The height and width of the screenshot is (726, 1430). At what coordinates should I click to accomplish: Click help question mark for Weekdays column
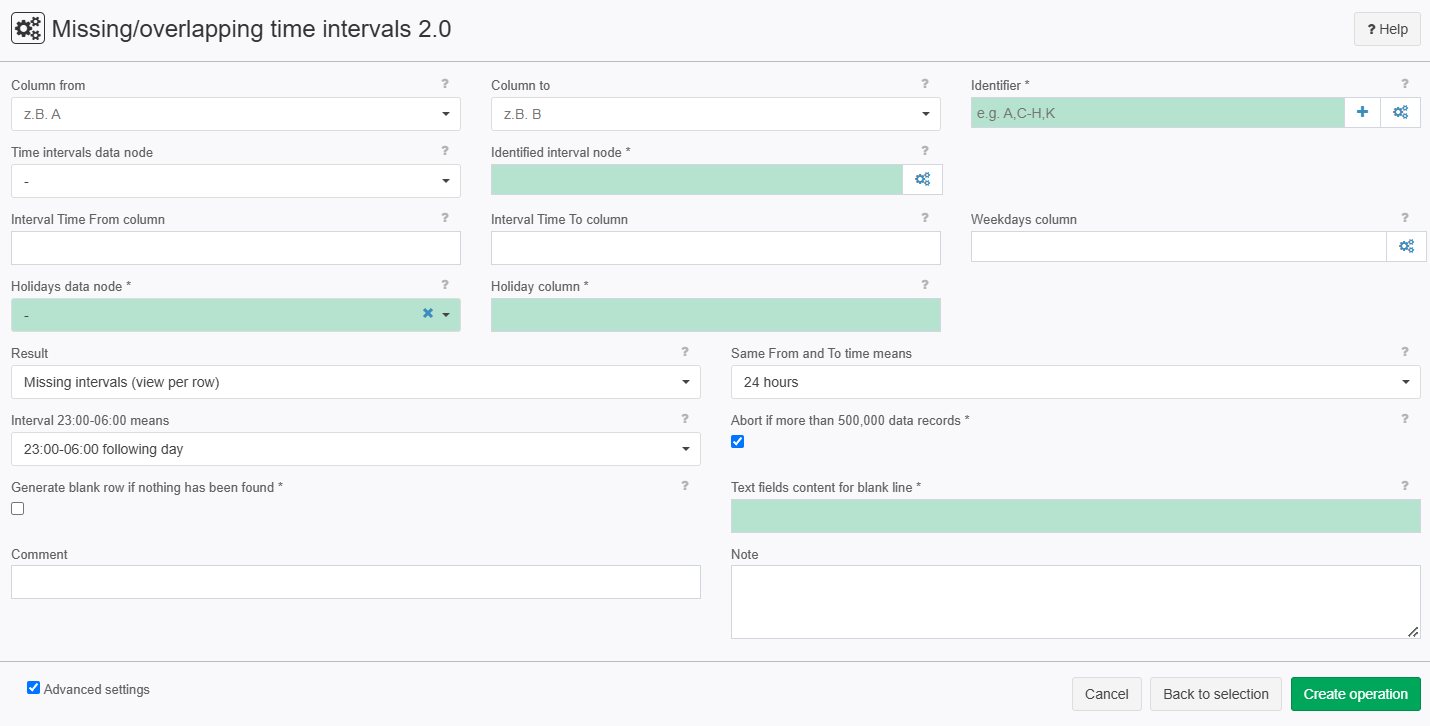[1405, 218]
